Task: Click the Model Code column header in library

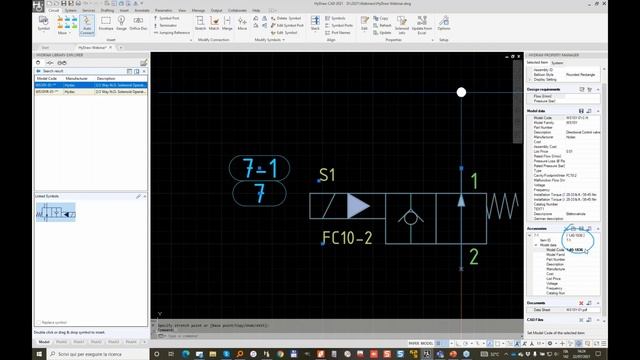Action: 47,78
